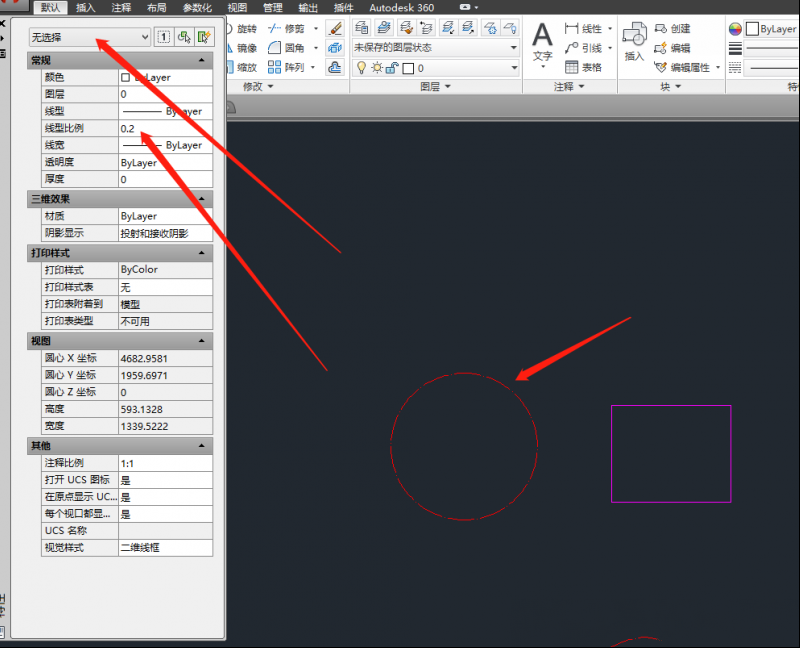This screenshot has height=648, width=800.
Task: Toggle layer 0 freeze sun icon
Action: point(377,67)
